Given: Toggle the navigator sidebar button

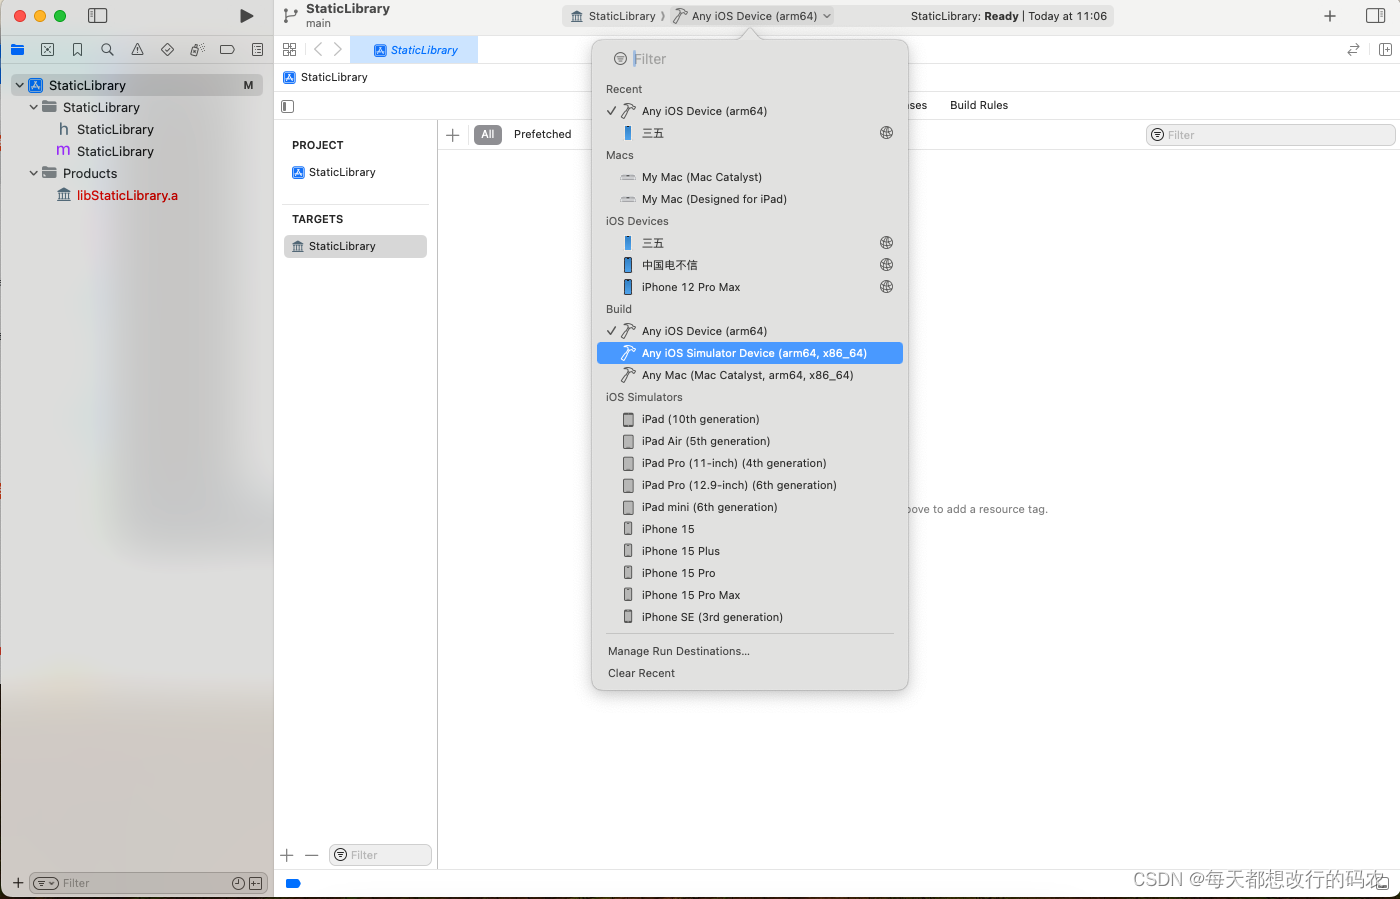Looking at the screenshot, I should [97, 16].
